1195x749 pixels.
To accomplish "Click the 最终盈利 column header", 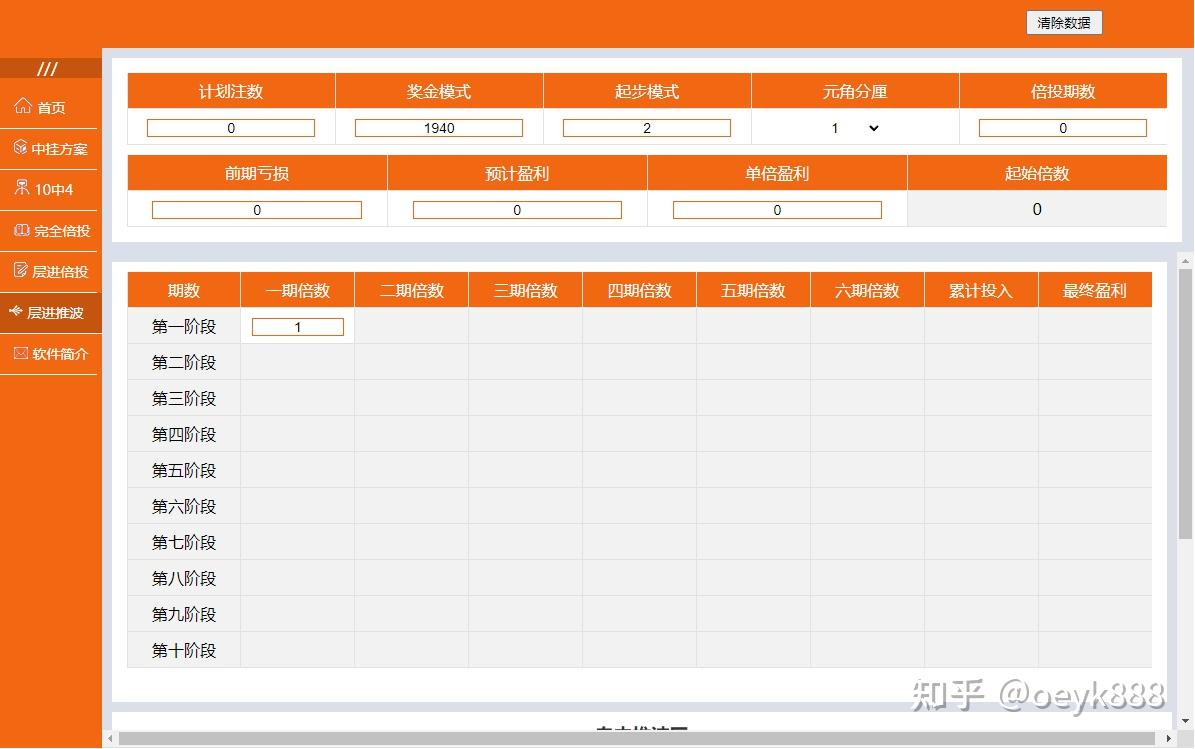I will pos(1095,290).
